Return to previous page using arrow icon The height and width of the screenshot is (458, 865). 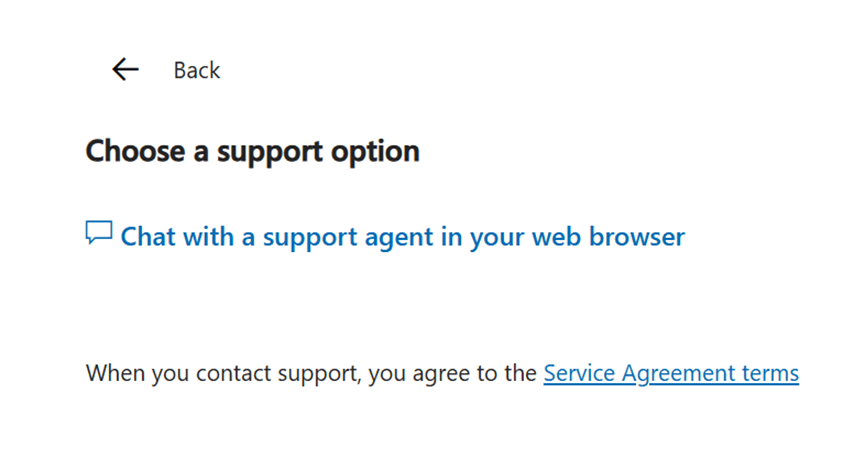[125, 70]
